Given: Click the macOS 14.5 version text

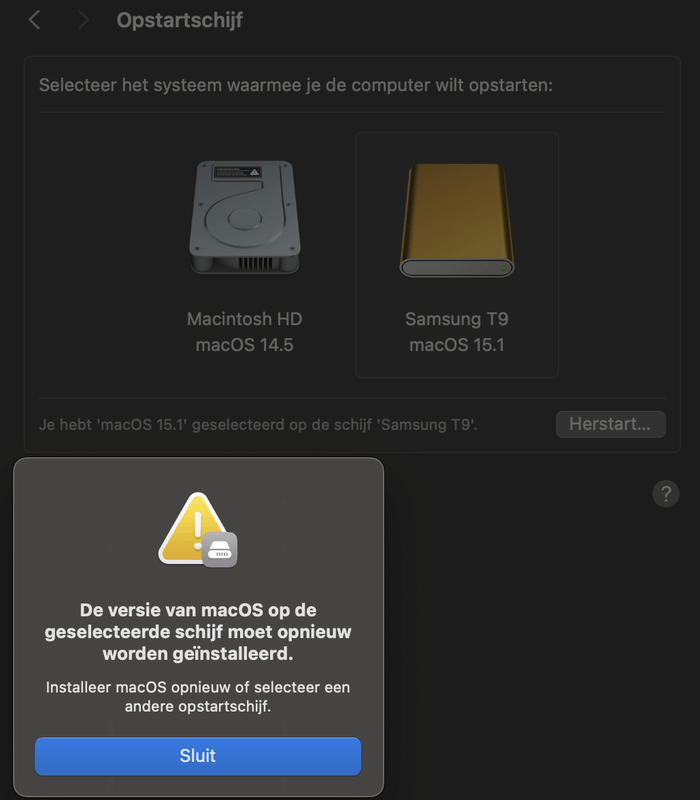Looking at the screenshot, I should click(244, 345).
